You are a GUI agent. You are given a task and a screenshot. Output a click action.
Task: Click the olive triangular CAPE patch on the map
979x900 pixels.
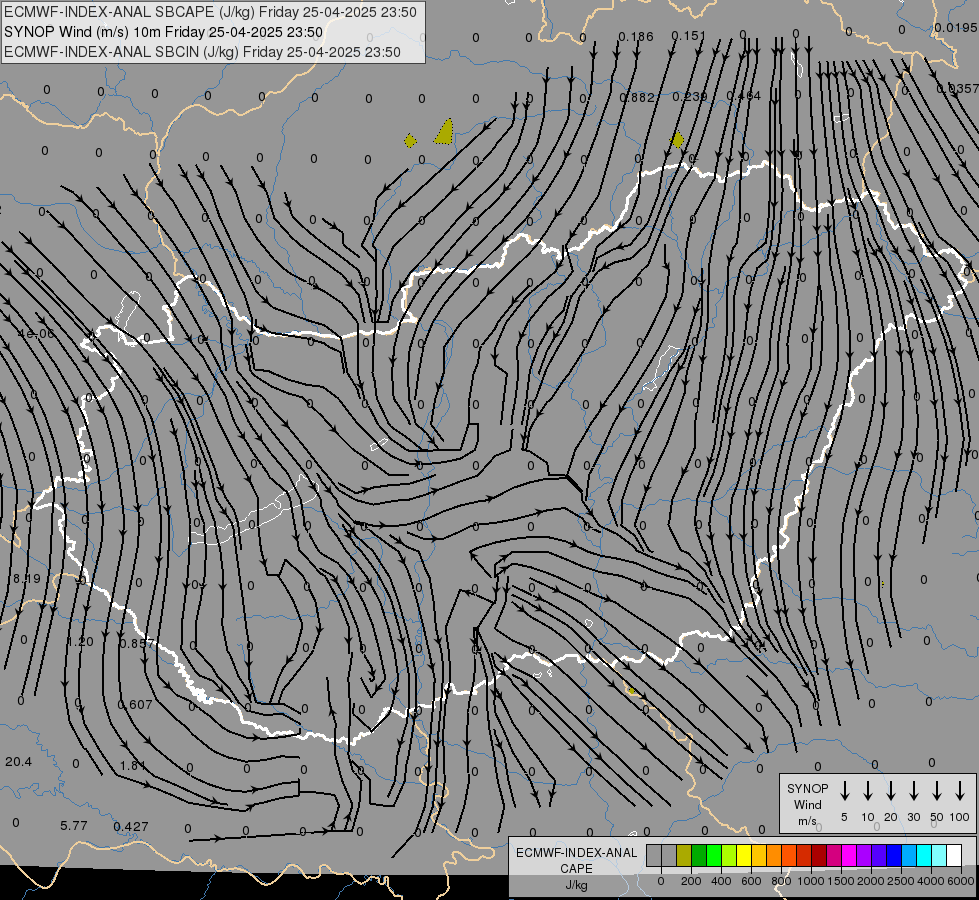(x=445, y=133)
